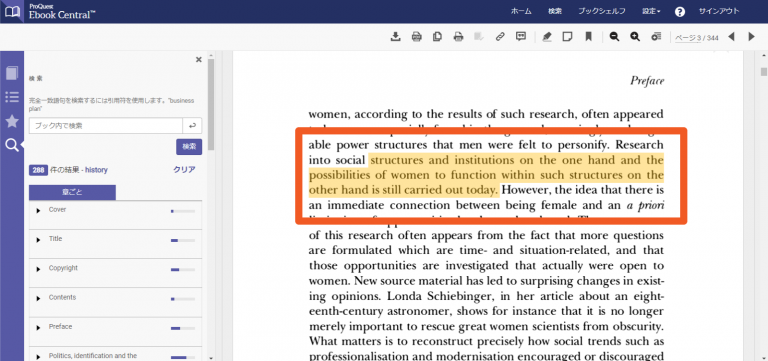This screenshot has height=361, width=768.
Task: Click サインアウト to sign out
Action: [719, 11]
